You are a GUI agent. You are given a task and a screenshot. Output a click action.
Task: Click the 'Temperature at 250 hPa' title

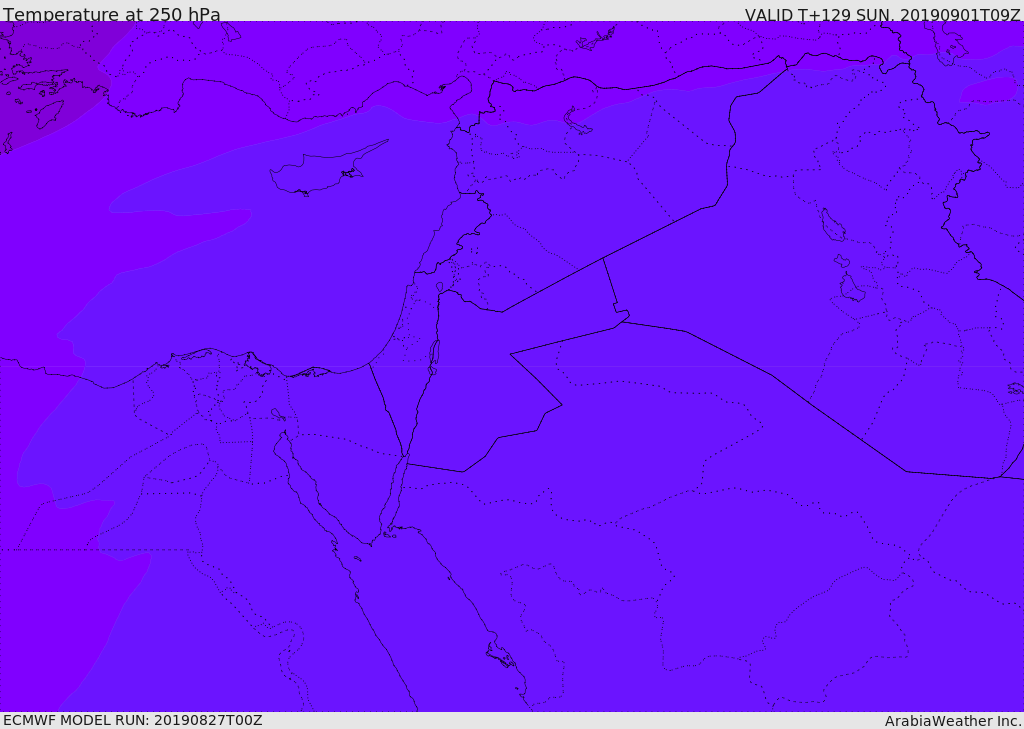[x=112, y=14]
